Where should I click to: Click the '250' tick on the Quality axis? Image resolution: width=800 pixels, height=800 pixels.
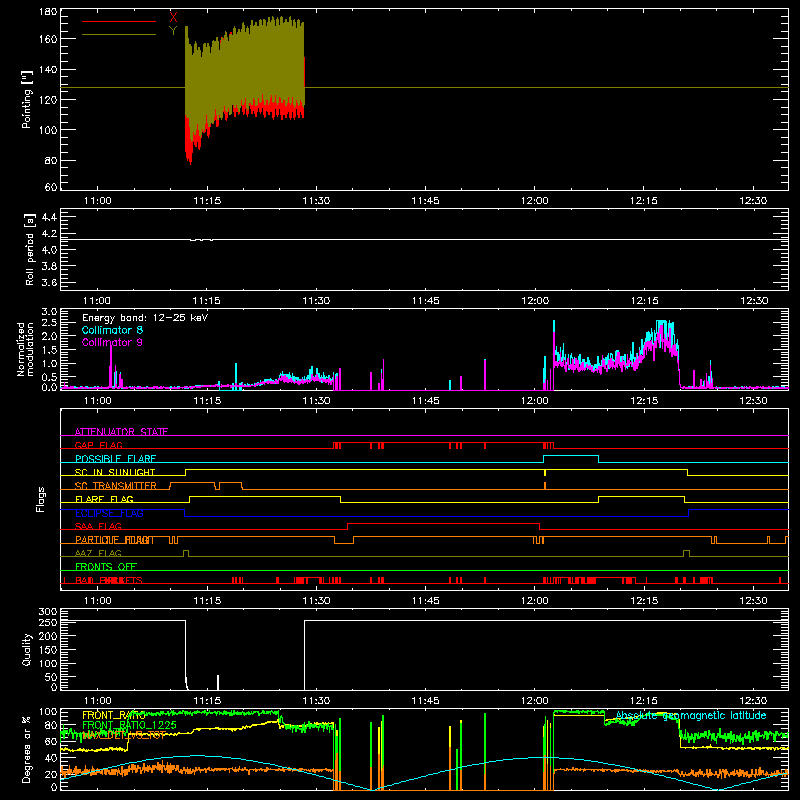48,622
